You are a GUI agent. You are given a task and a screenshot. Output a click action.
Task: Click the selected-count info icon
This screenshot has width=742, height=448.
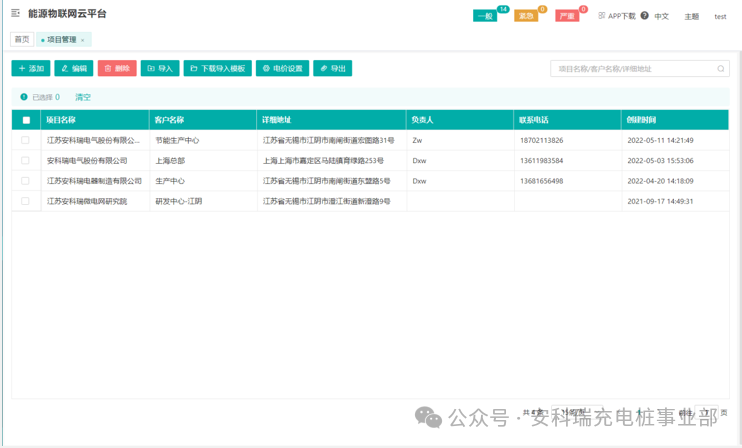pyautogui.click(x=24, y=97)
